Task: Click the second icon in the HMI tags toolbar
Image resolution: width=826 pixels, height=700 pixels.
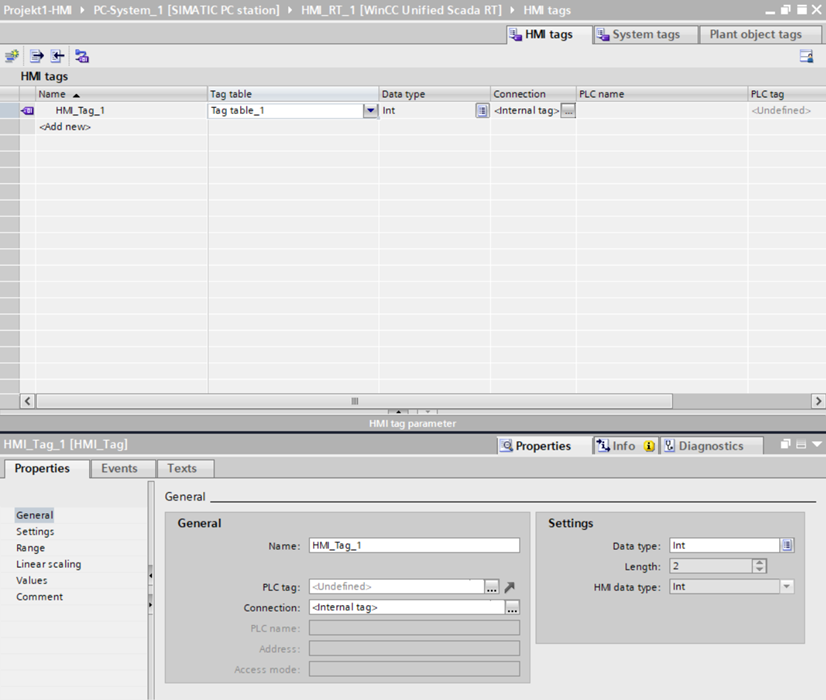Action: pyautogui.click(x=37, y=57)
